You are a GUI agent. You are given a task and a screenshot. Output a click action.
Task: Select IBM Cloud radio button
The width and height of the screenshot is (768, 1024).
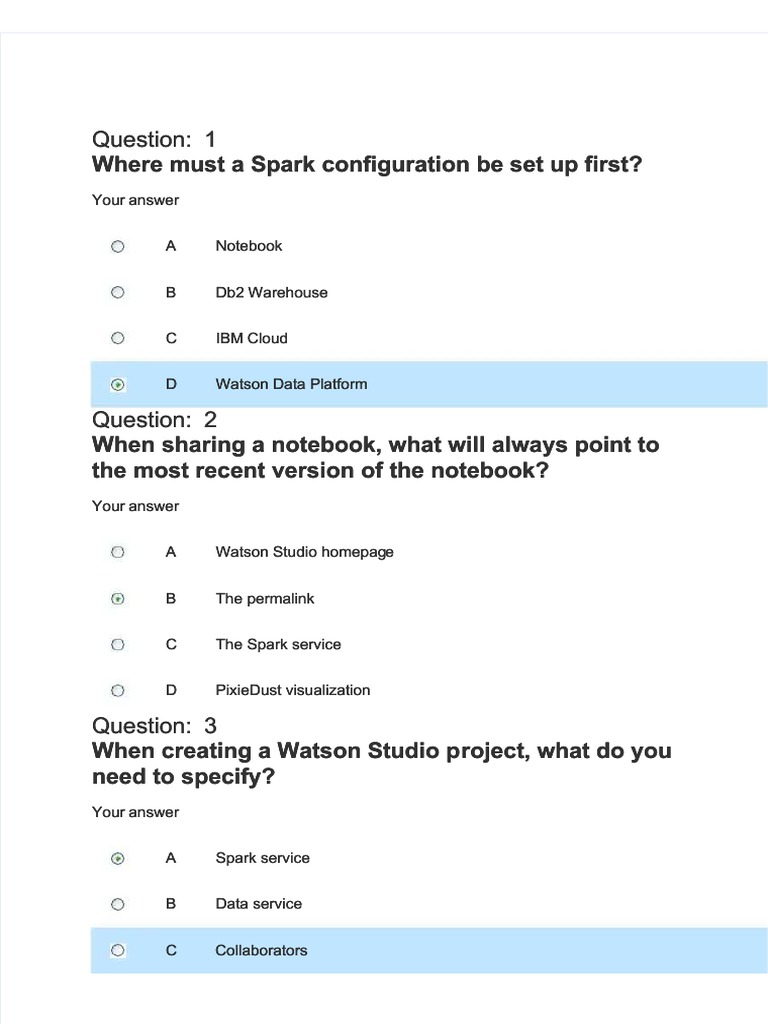(118, 338)
